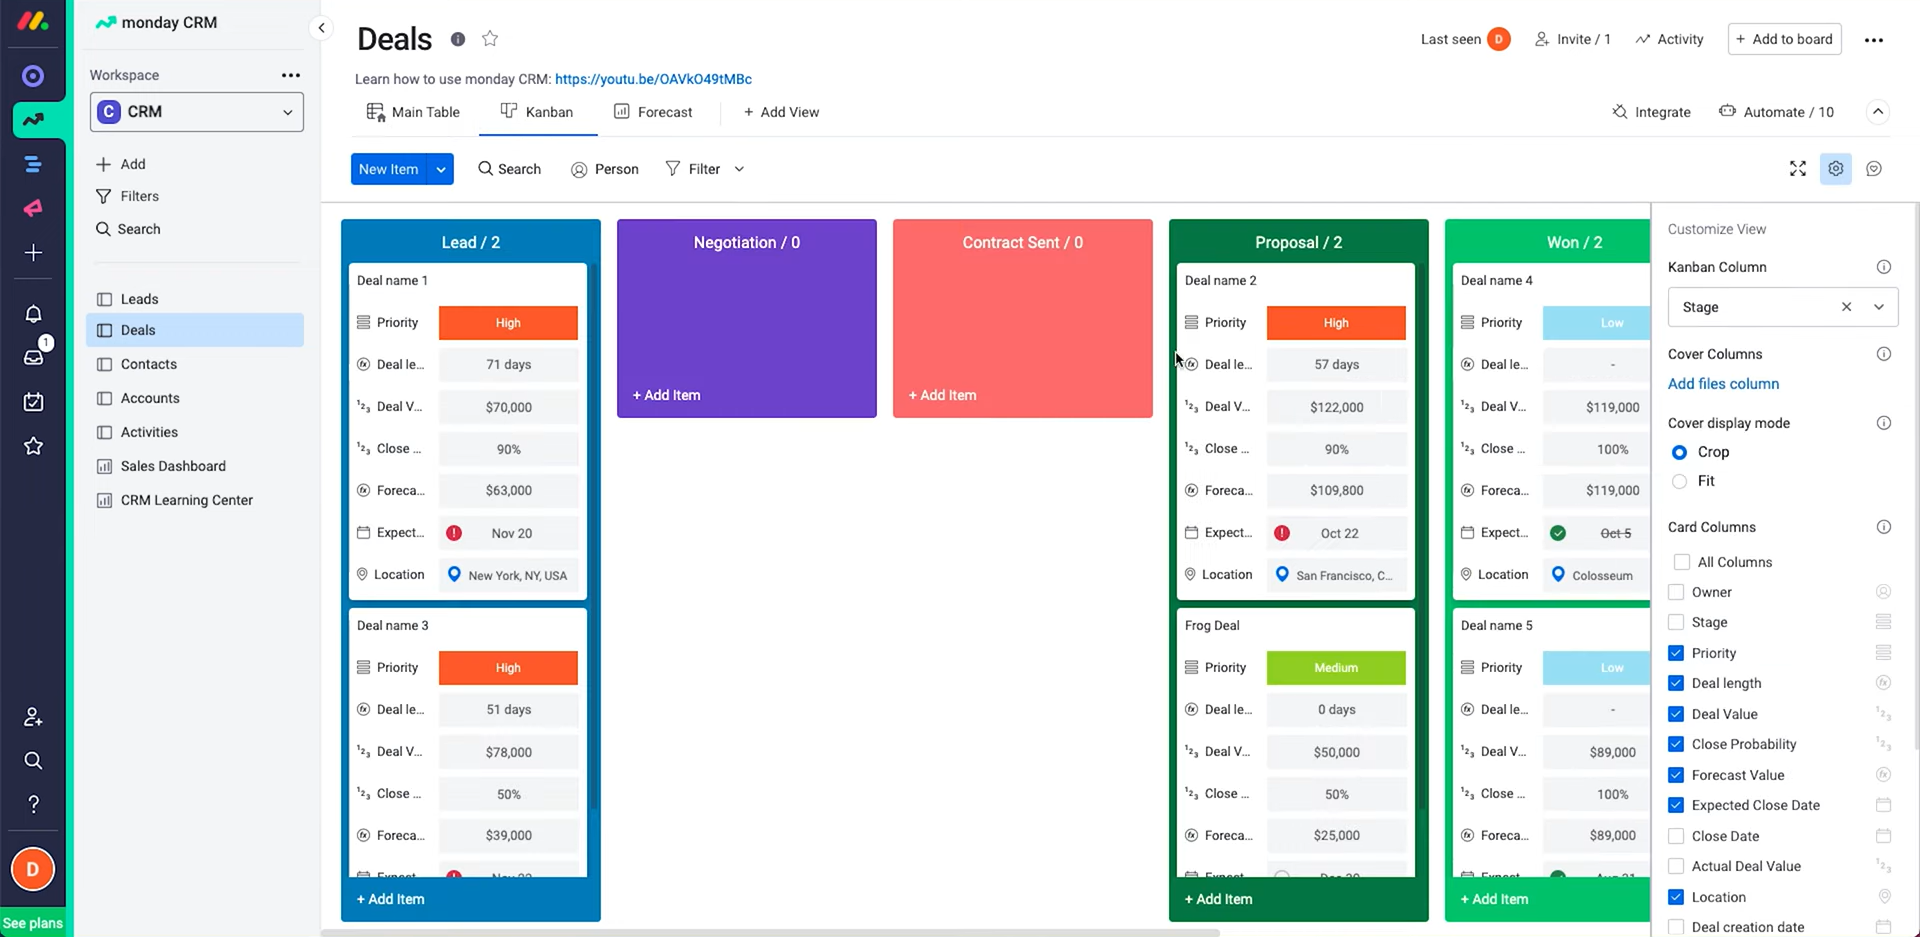Show info for Cover Columns setting
Image resolution: width=1920 pixels, height=937 pixels.
tap(1884, 354)
